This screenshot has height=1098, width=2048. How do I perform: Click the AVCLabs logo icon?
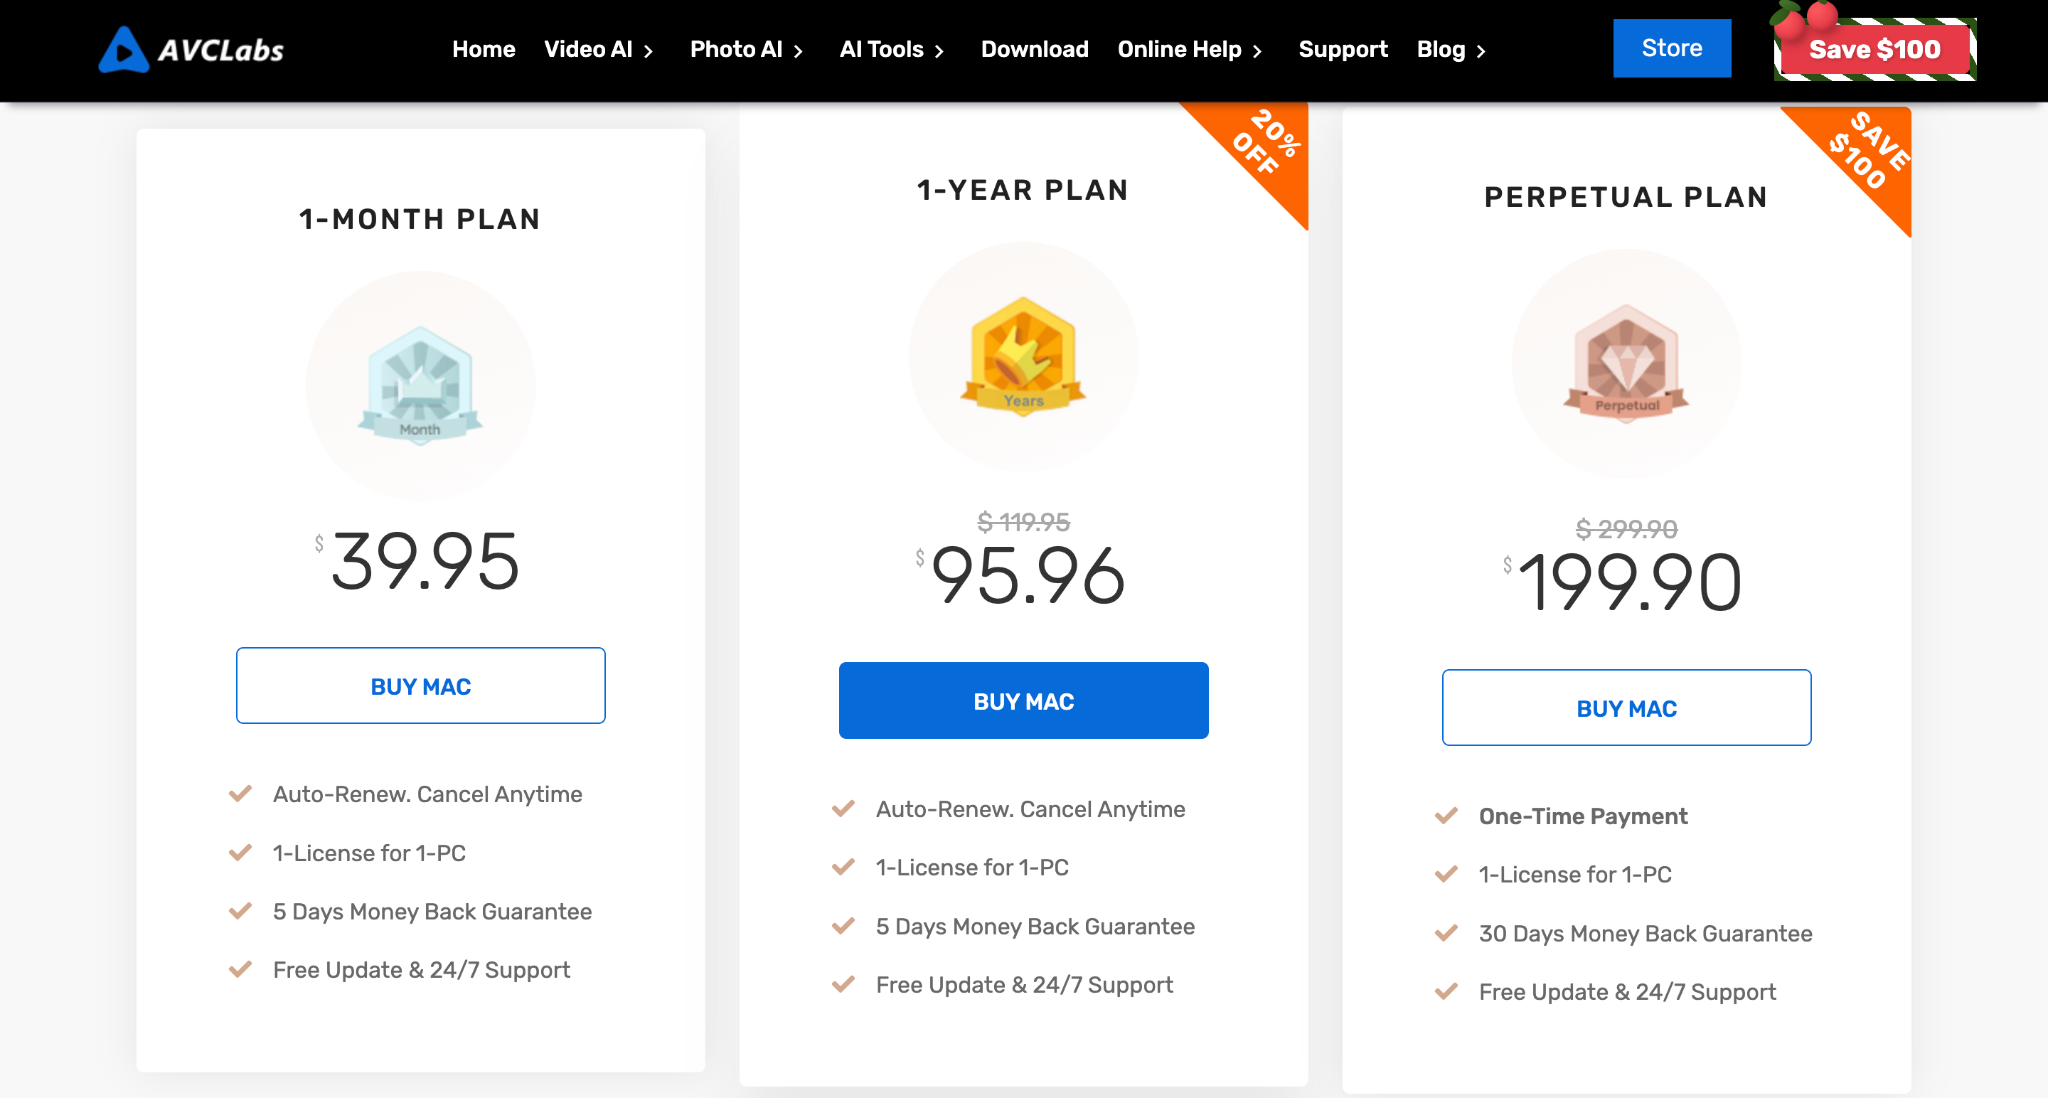[x=123, y=49]
